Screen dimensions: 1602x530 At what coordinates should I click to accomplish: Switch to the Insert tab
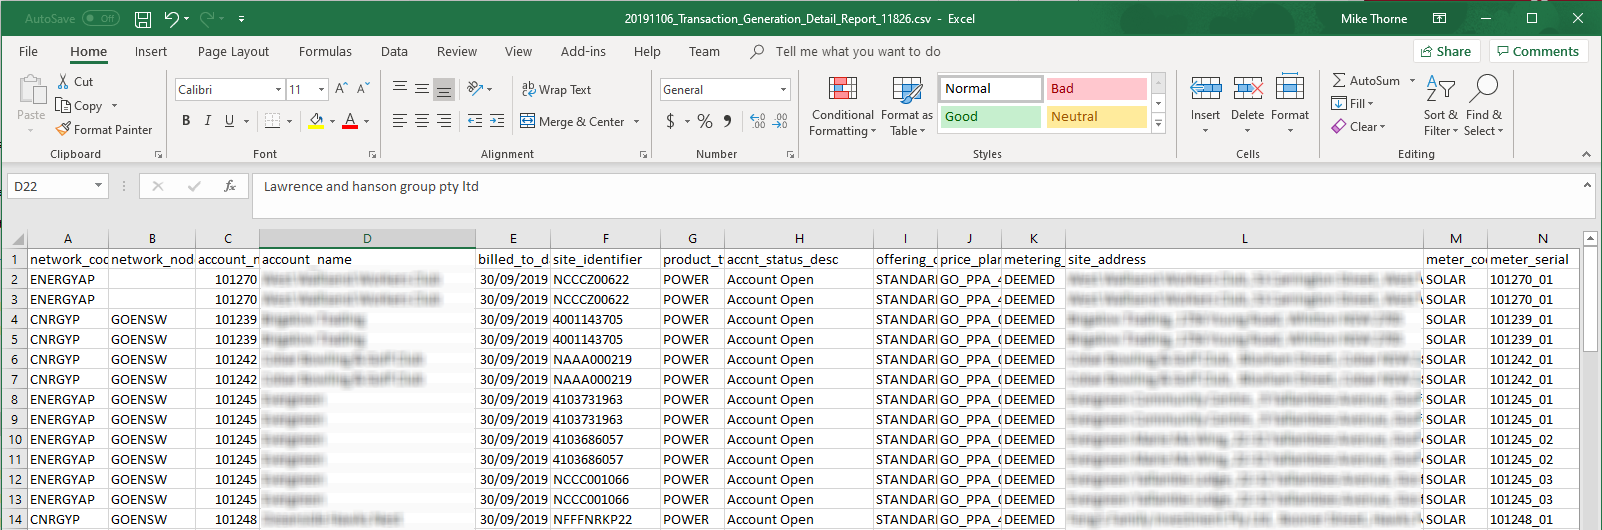pyautogui.click(x=151, y=51)
